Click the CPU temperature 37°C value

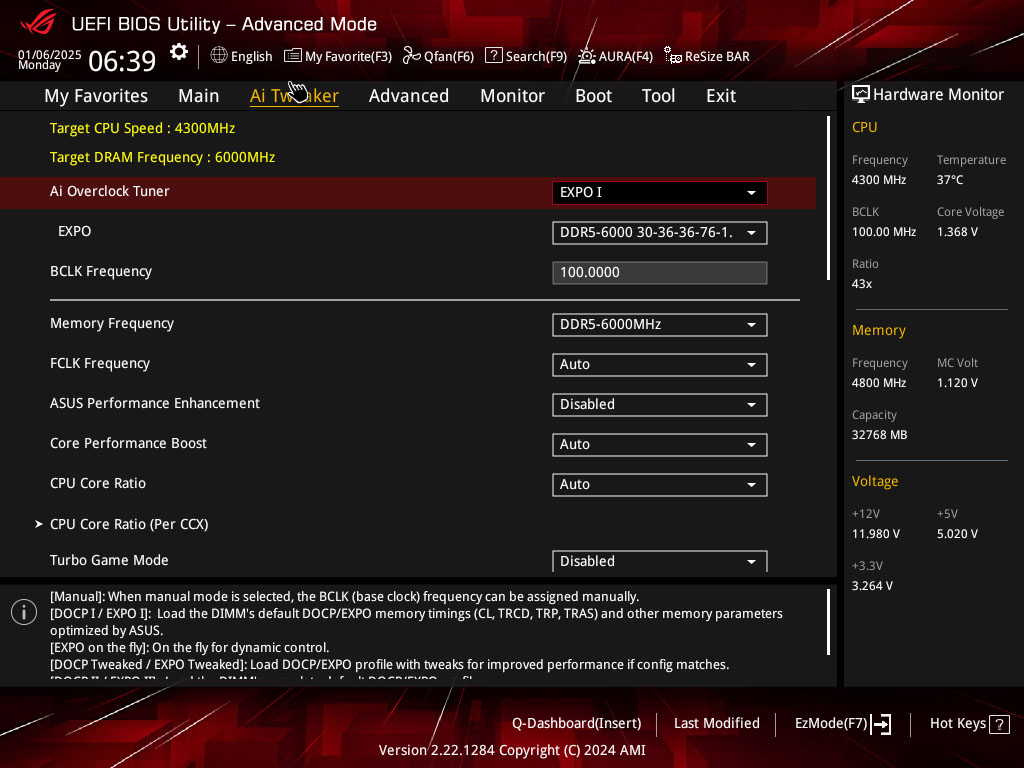click(x=950, y=180)
